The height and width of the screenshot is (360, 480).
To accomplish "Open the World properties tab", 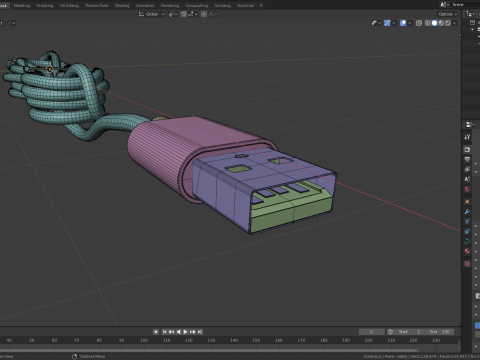I will tap(467, 189).
